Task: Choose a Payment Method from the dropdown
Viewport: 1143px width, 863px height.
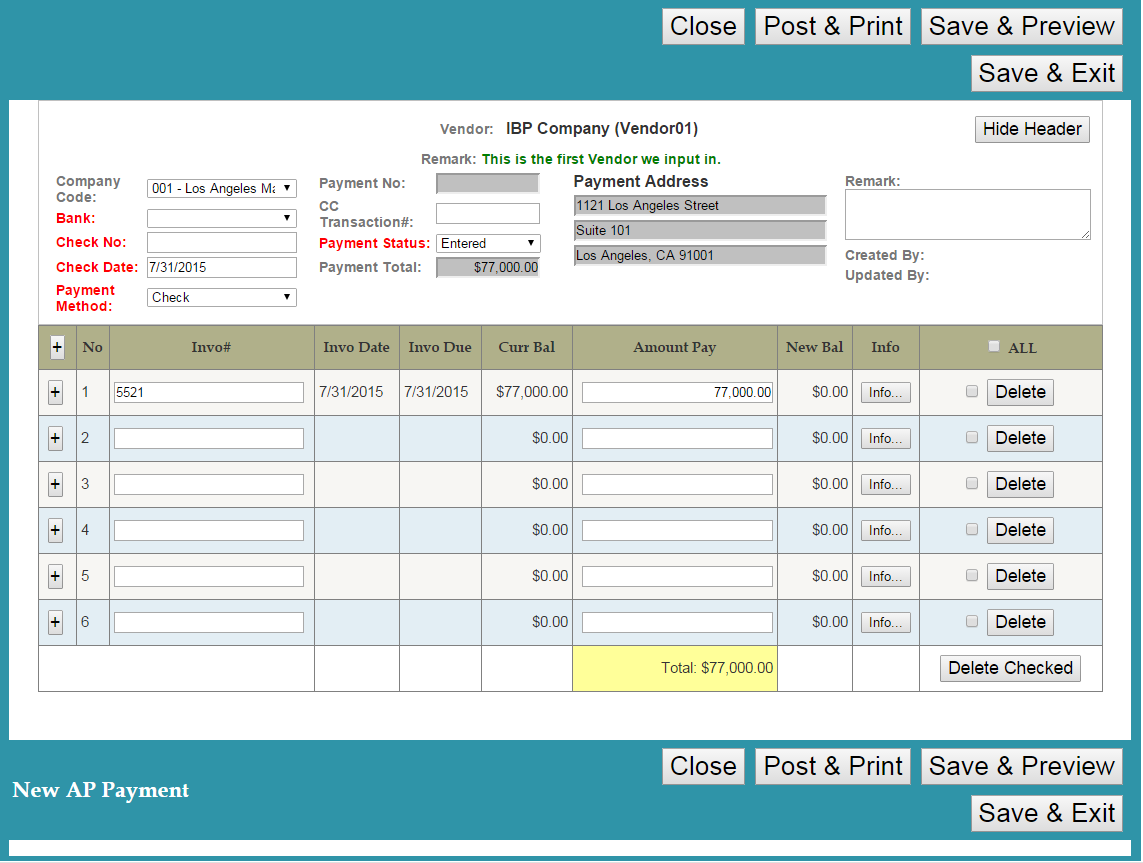Action: (221, 297)
